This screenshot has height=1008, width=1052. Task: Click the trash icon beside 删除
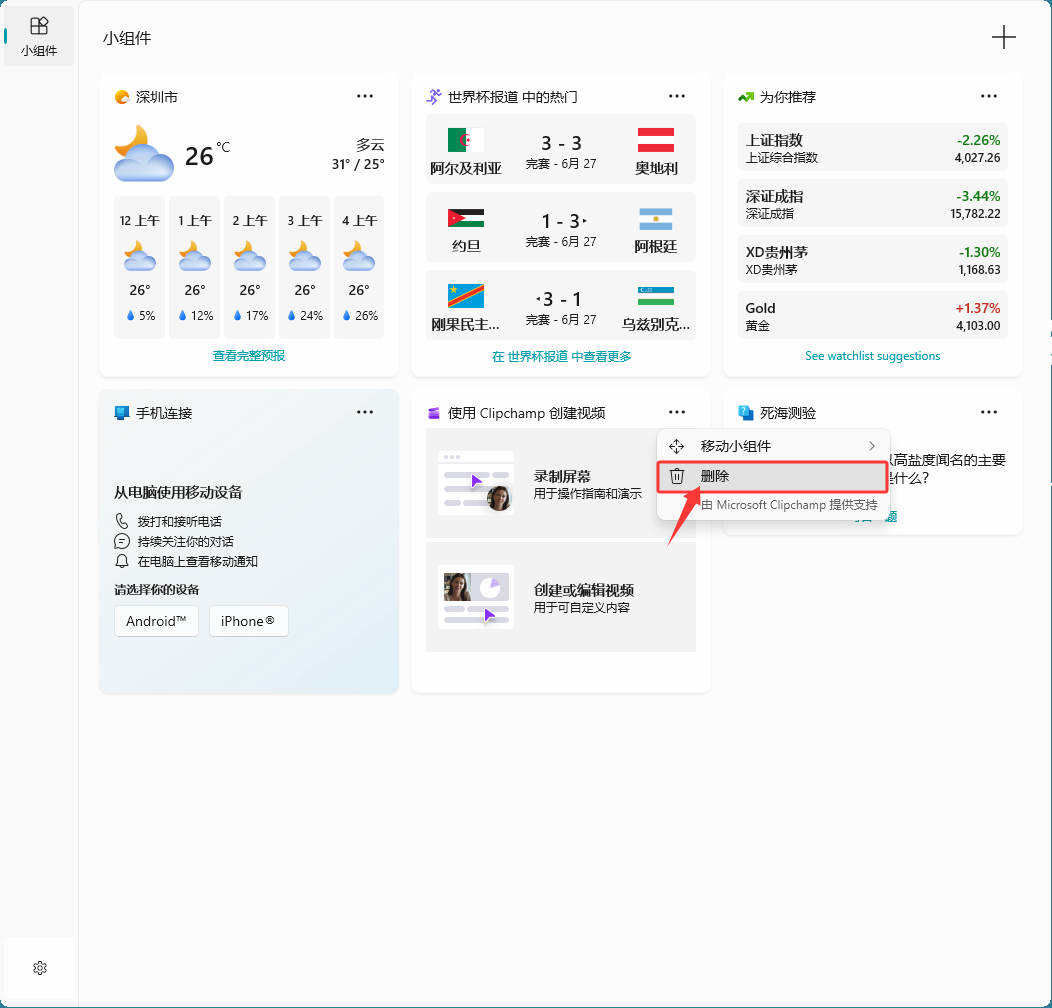(x=677, y=476)
